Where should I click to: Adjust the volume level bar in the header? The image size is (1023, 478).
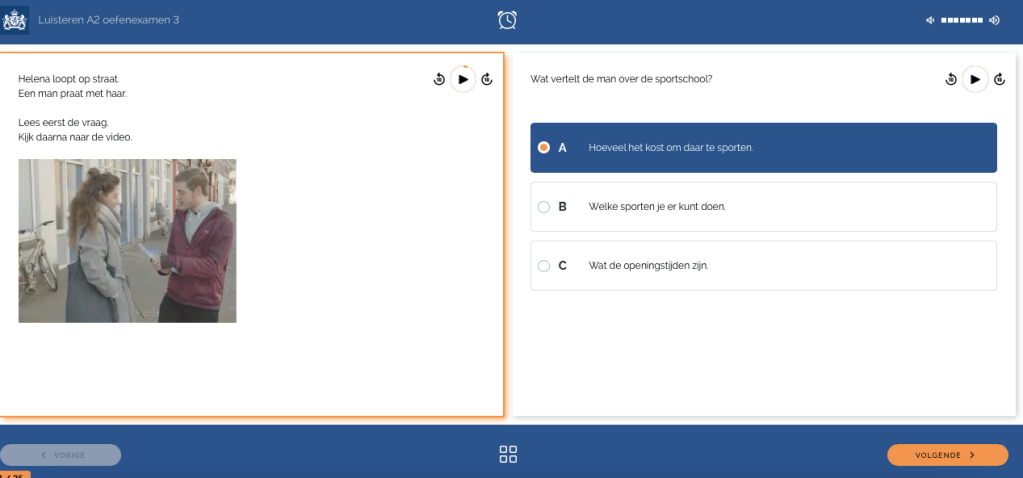[962, 20]
